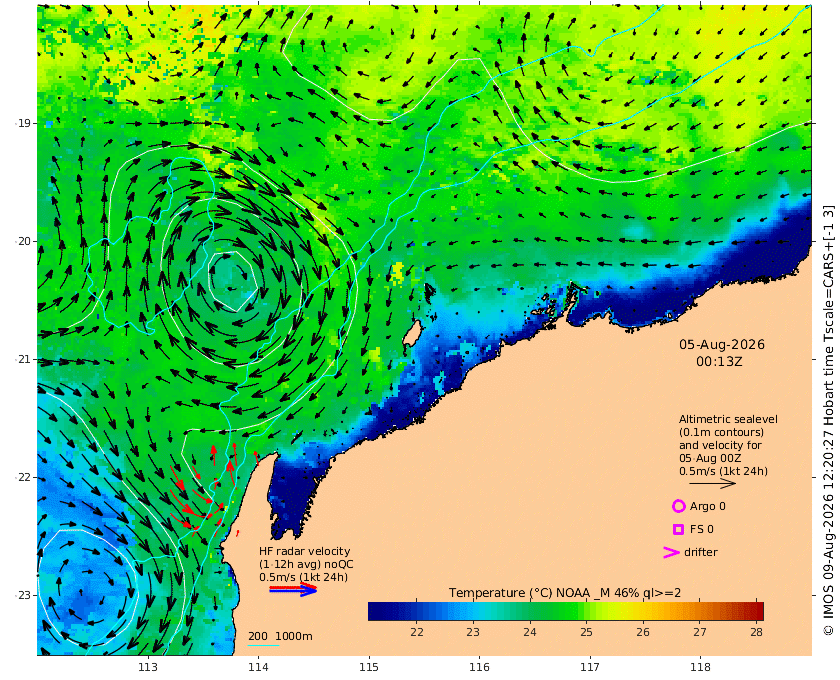Image resolution: width=840 pixels, height=680 pixels.
Task: Click the magenta FS square legend icon
Action: 678,529
